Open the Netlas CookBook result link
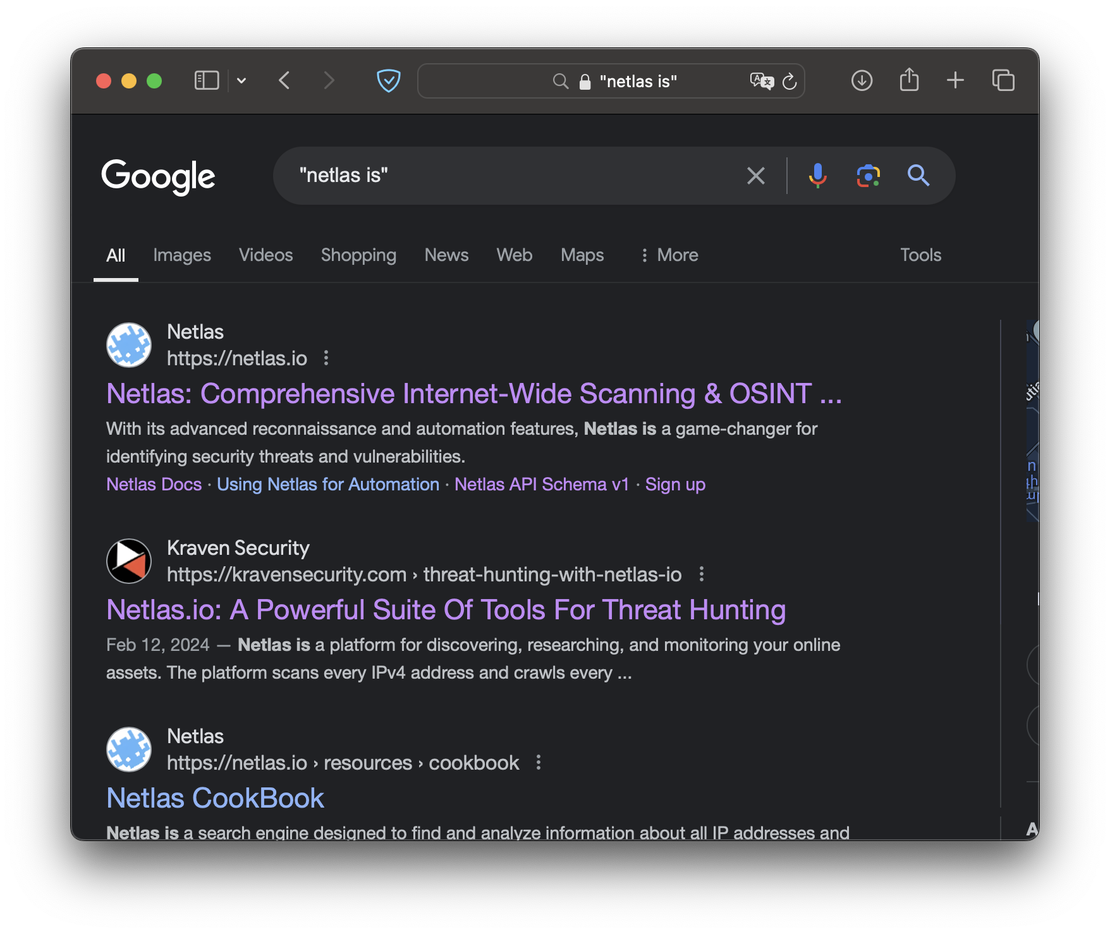This screenshot has width=1110, height=934. point(215,798)
